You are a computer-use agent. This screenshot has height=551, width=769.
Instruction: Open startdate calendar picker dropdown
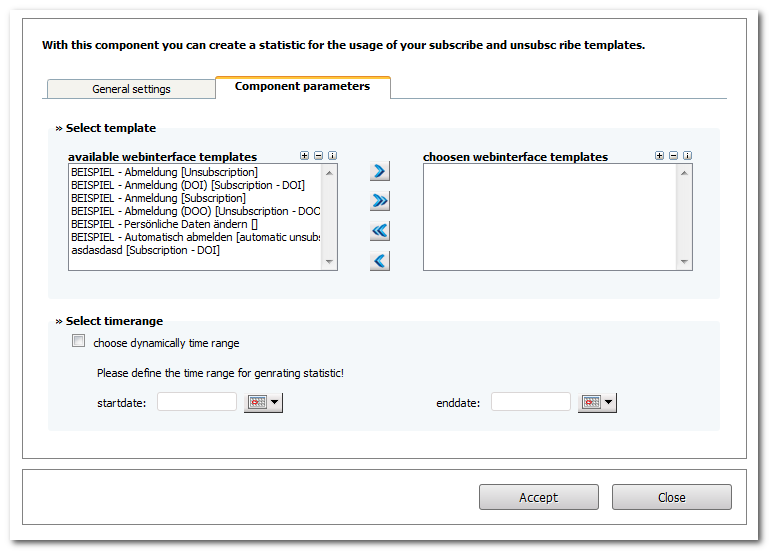[x=263, y=402]
